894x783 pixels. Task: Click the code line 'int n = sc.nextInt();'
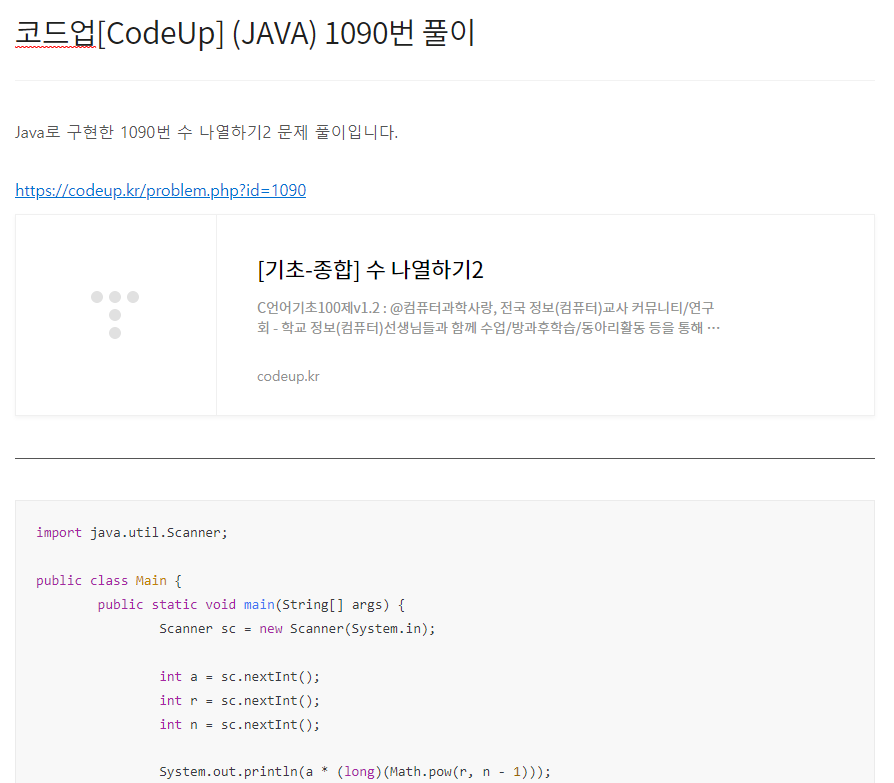[239, 724]
